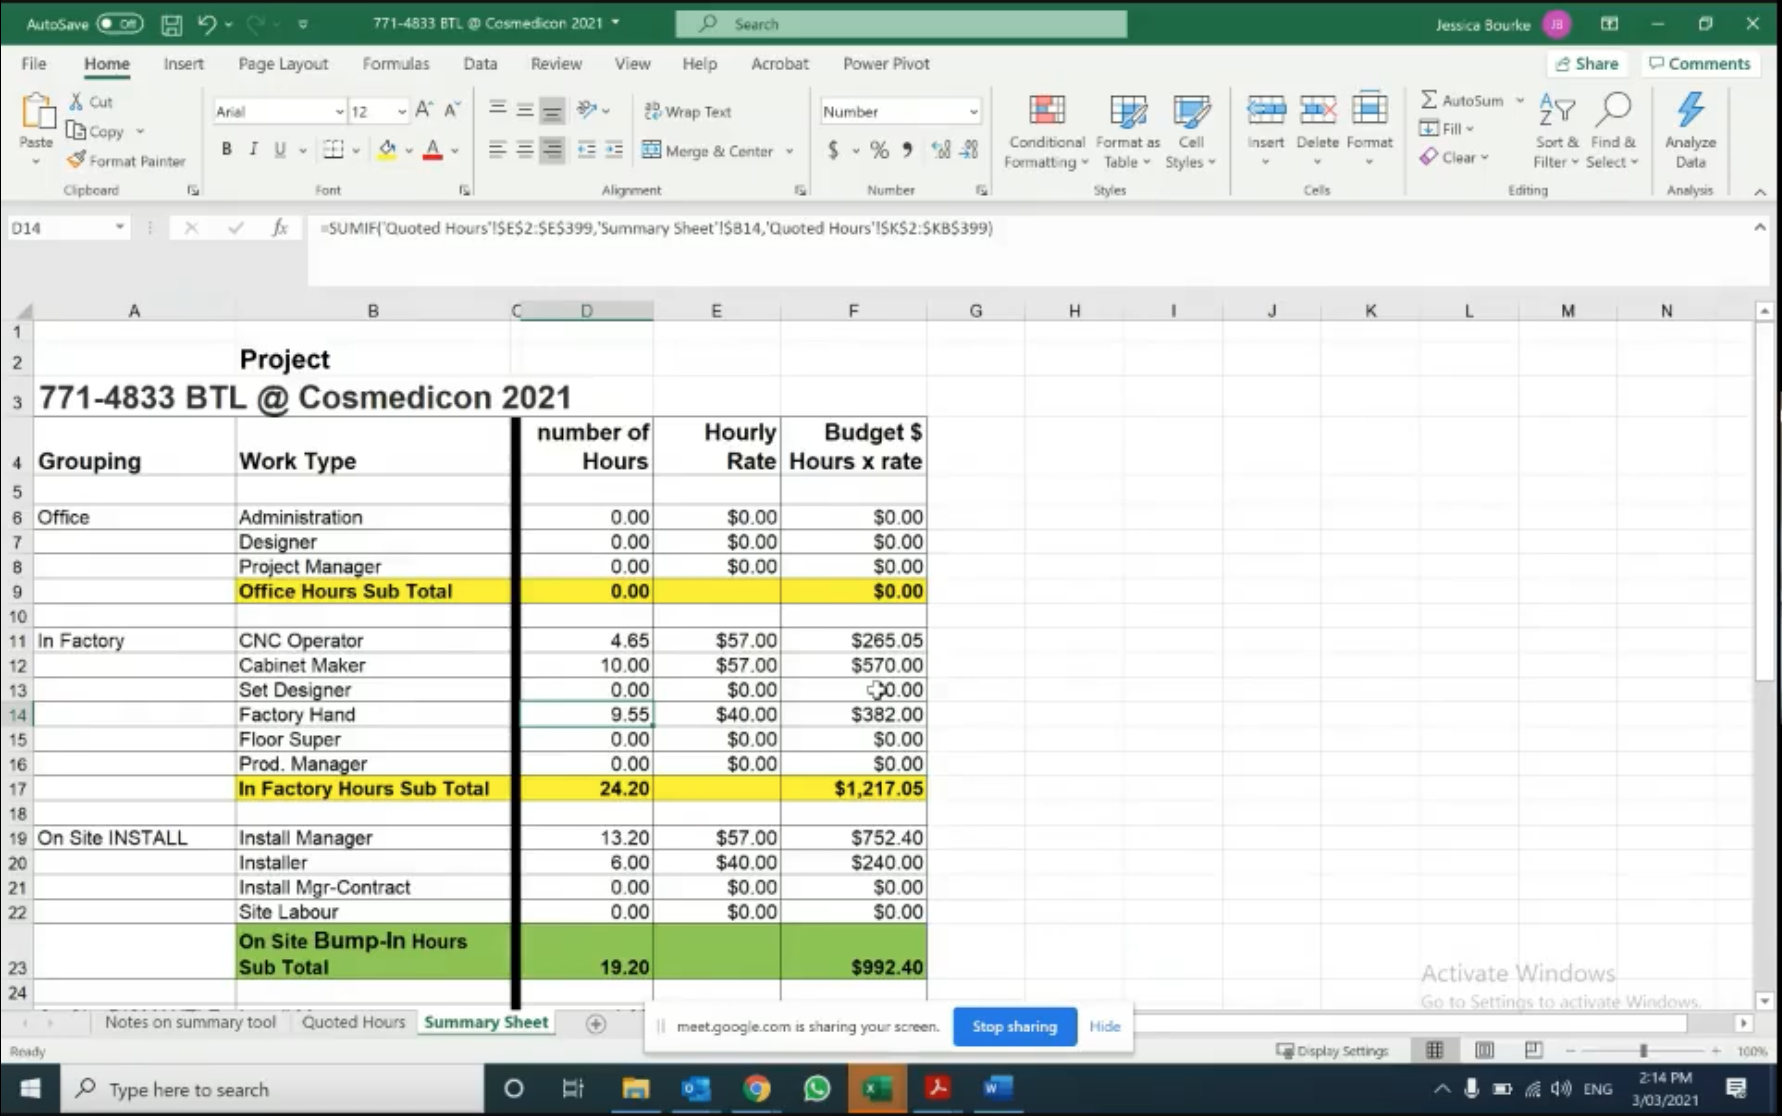
Task: Toggle Bottom Align
Action: coord(551,110)
